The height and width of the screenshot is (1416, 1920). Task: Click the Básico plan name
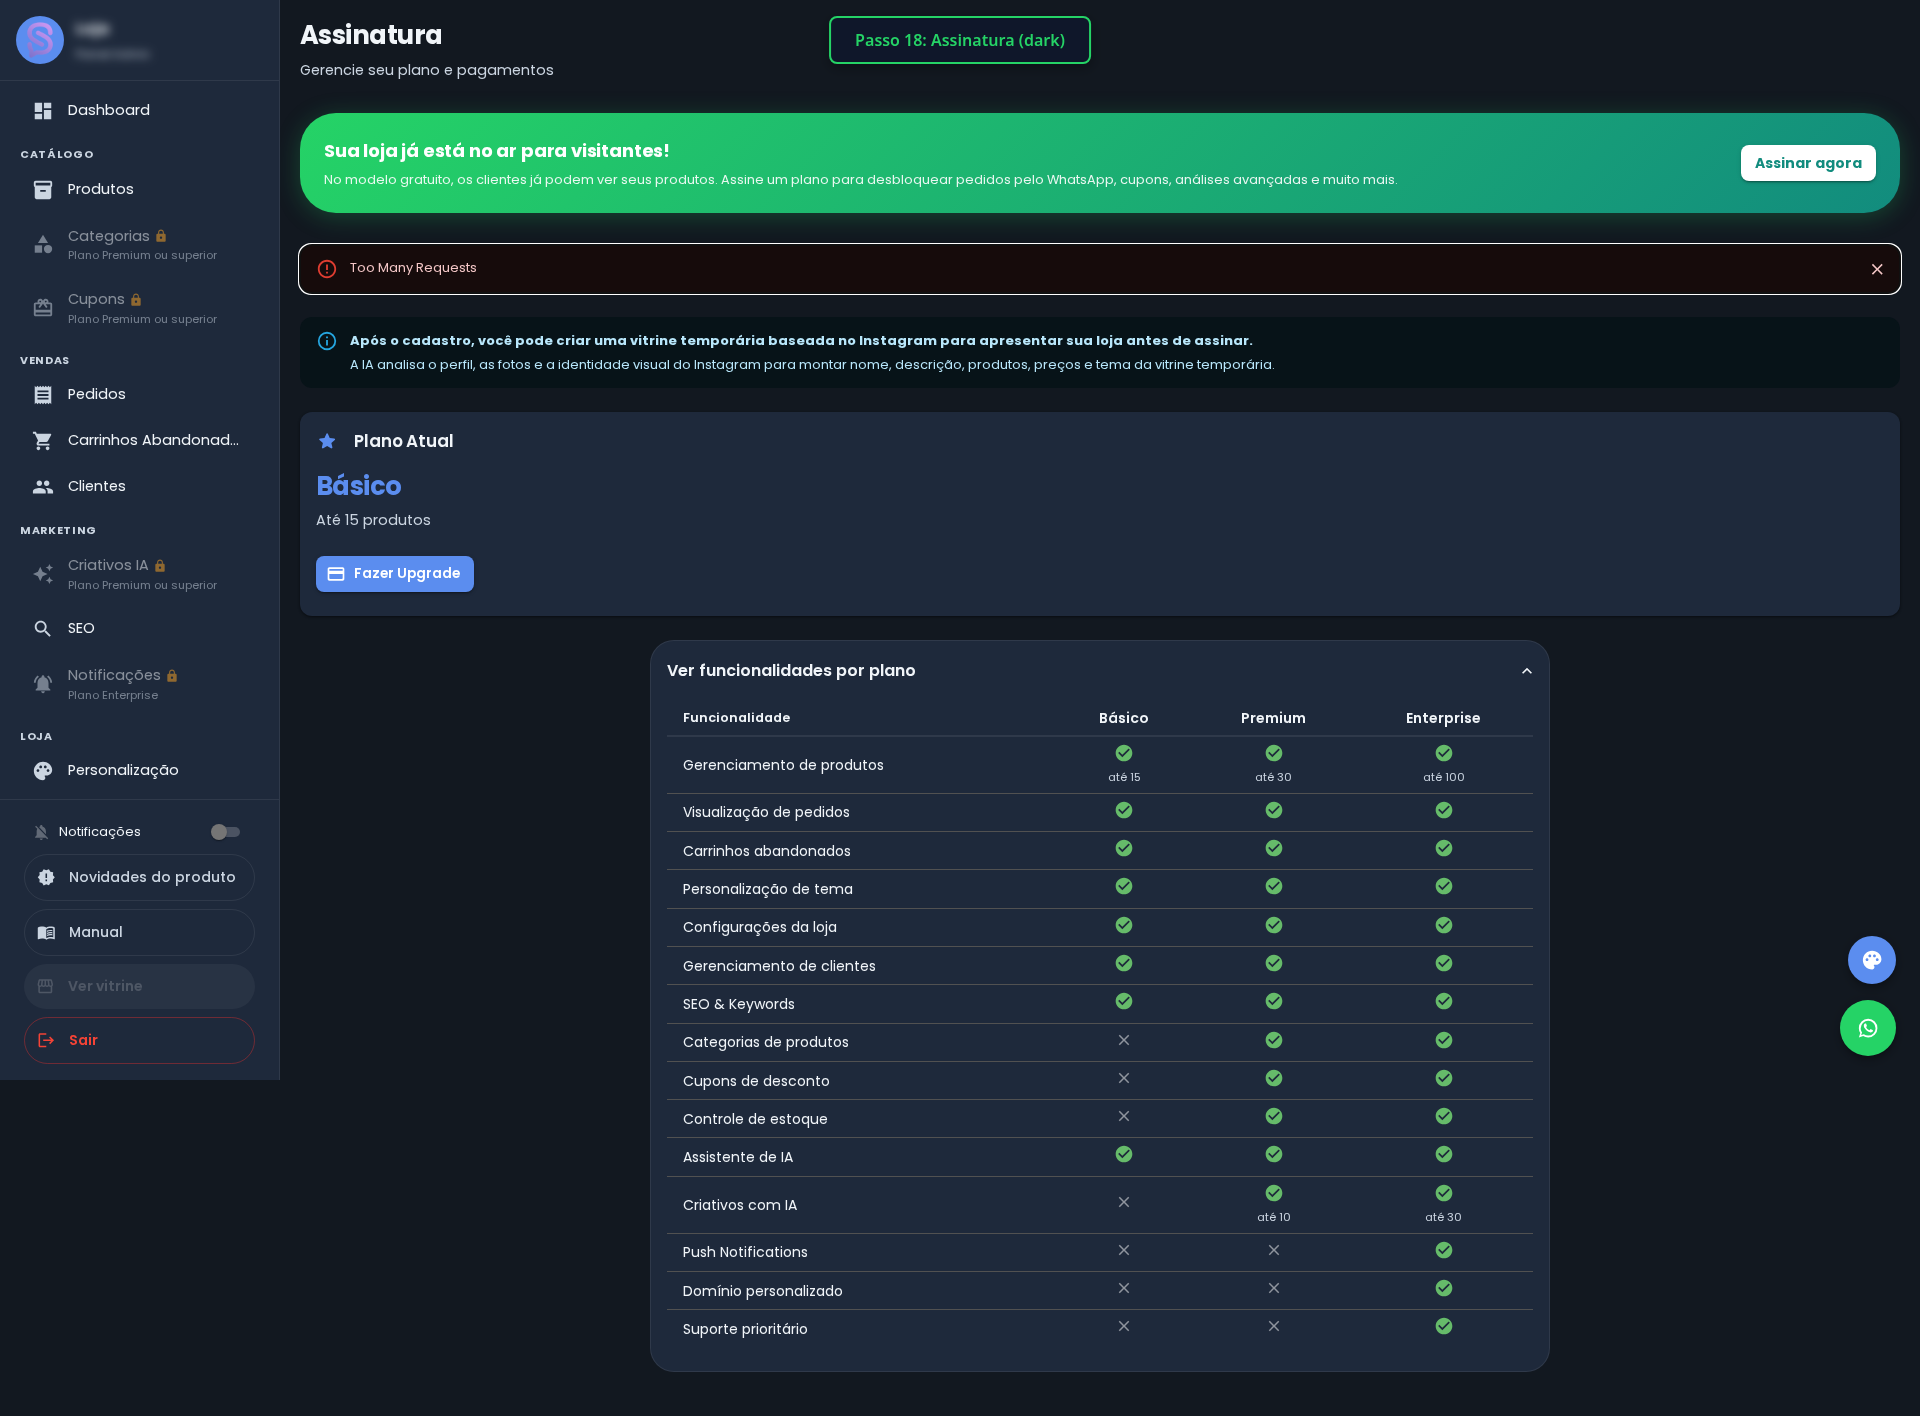pos(359,486)
